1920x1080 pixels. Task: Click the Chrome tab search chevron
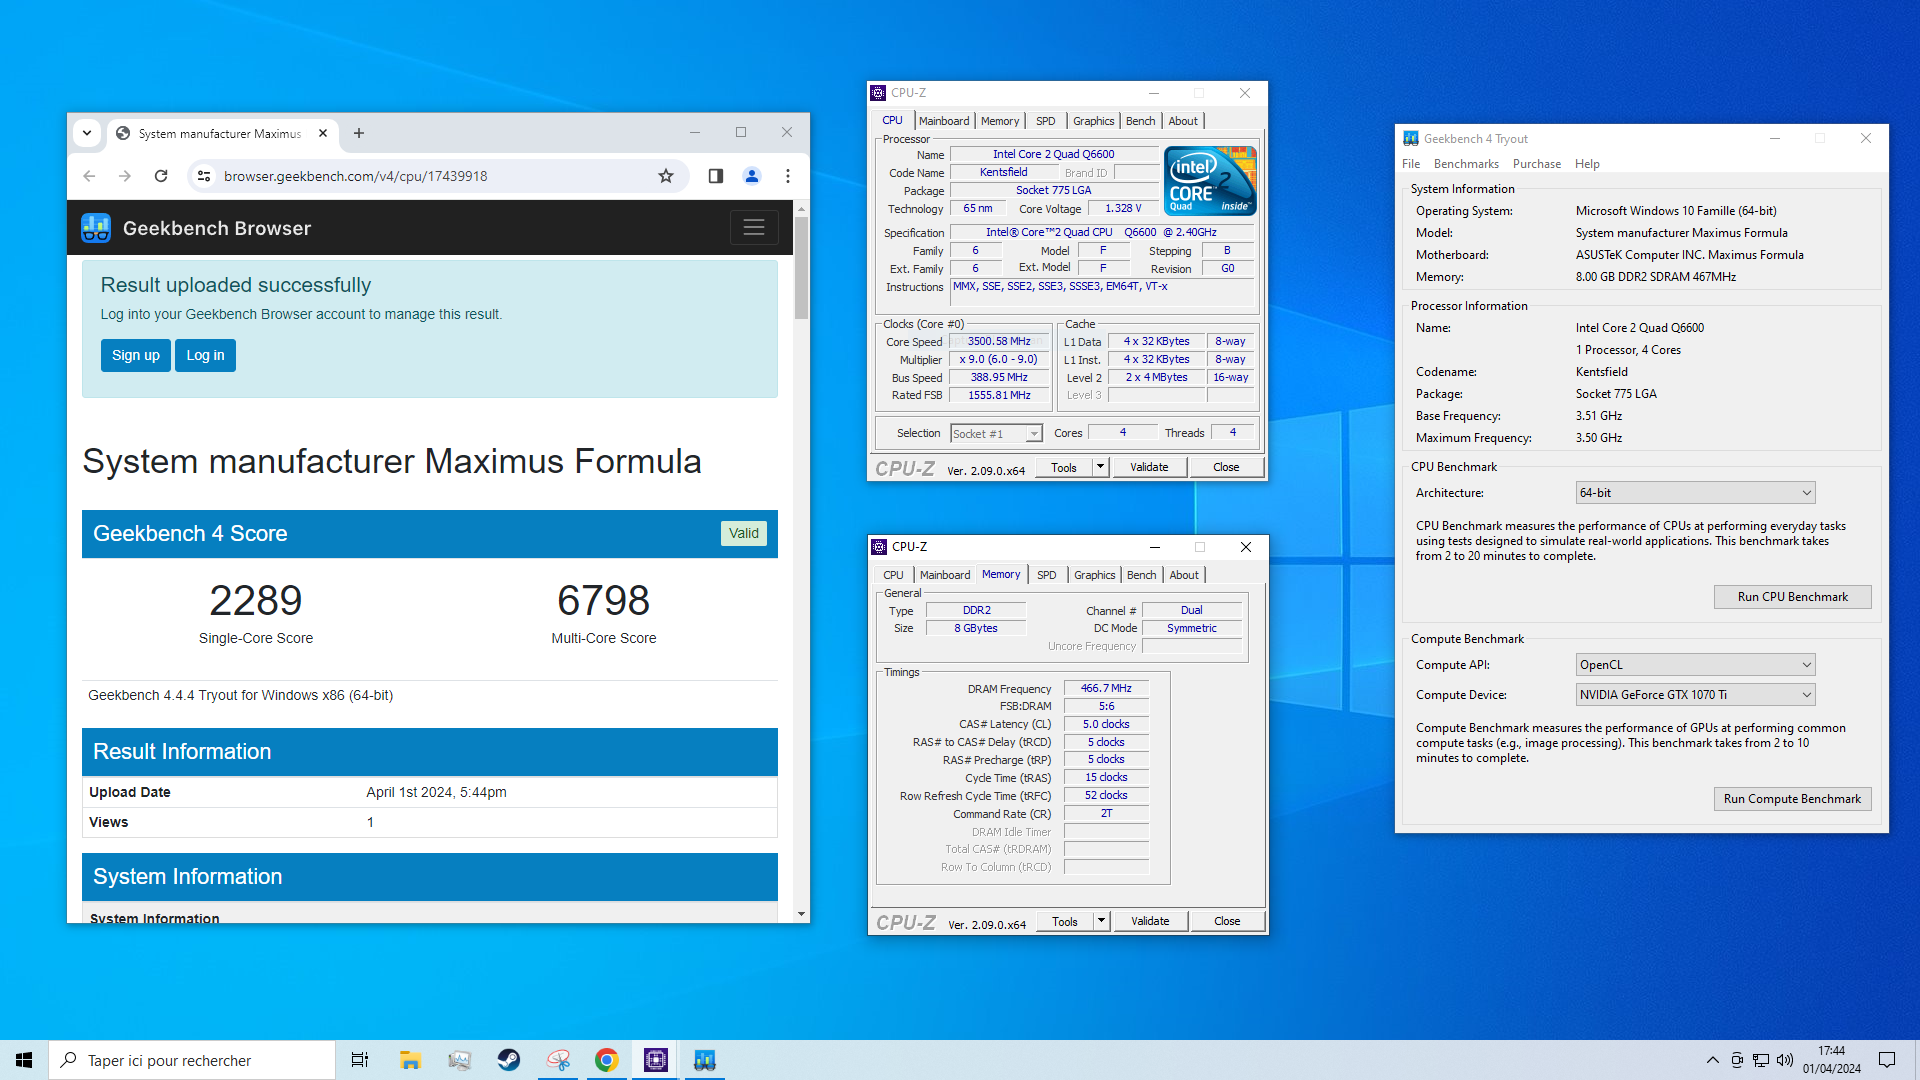tap(87, 133)
